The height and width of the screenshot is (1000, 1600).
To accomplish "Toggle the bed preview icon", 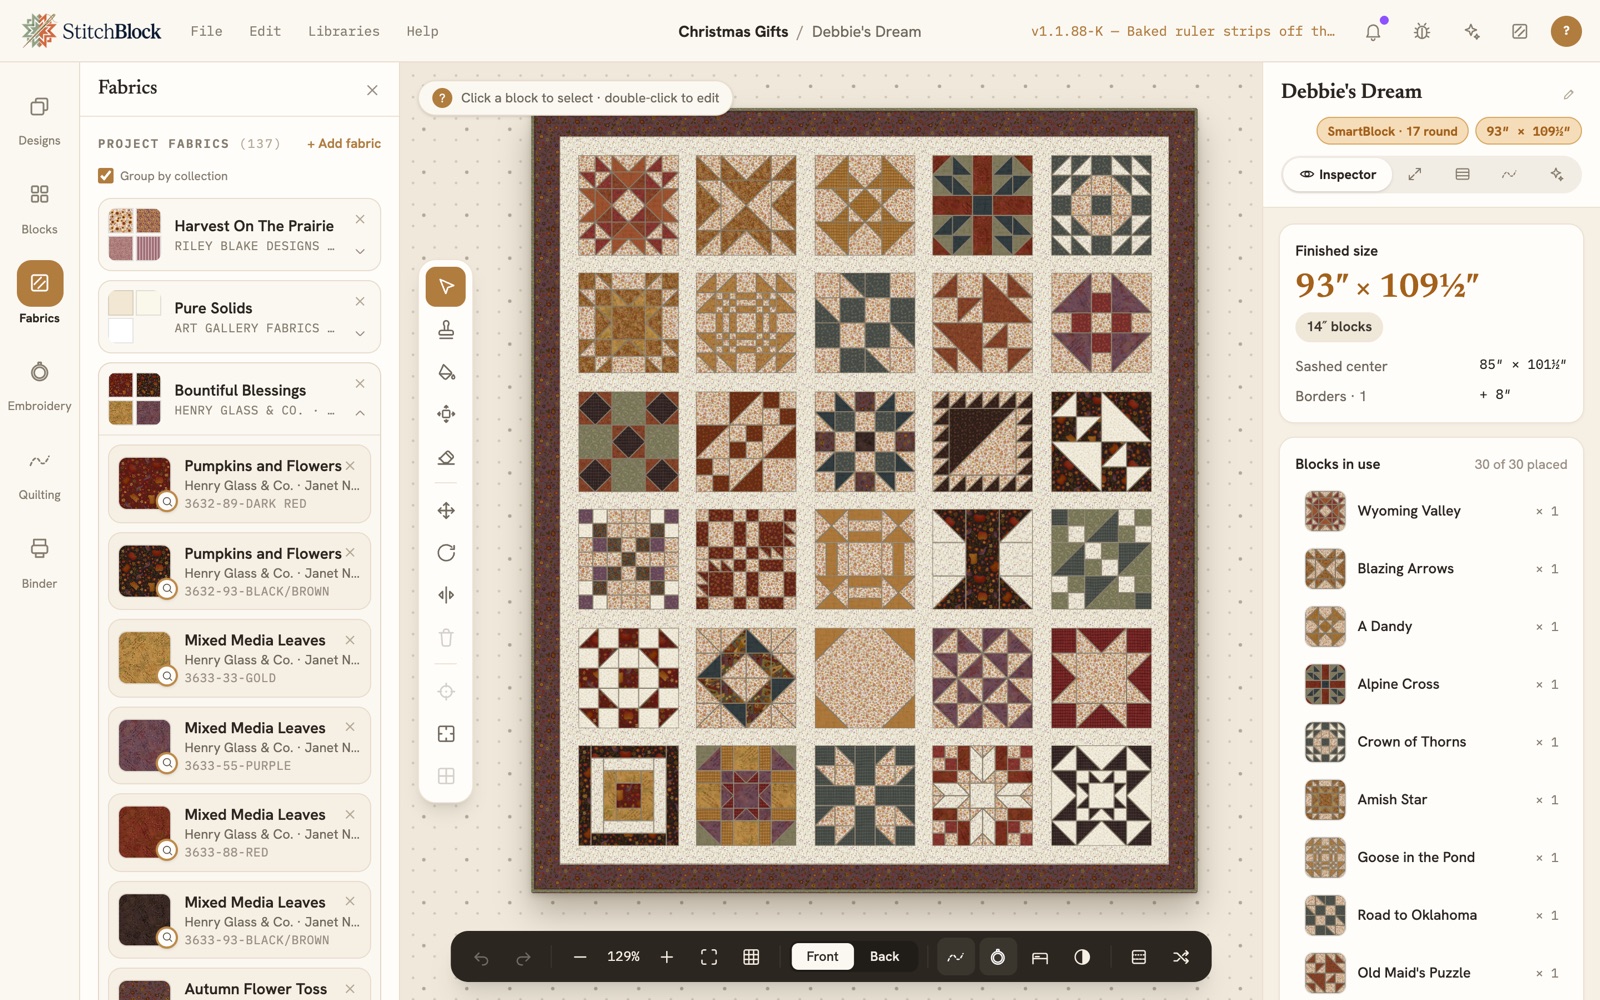I will tap(1040, 957).
